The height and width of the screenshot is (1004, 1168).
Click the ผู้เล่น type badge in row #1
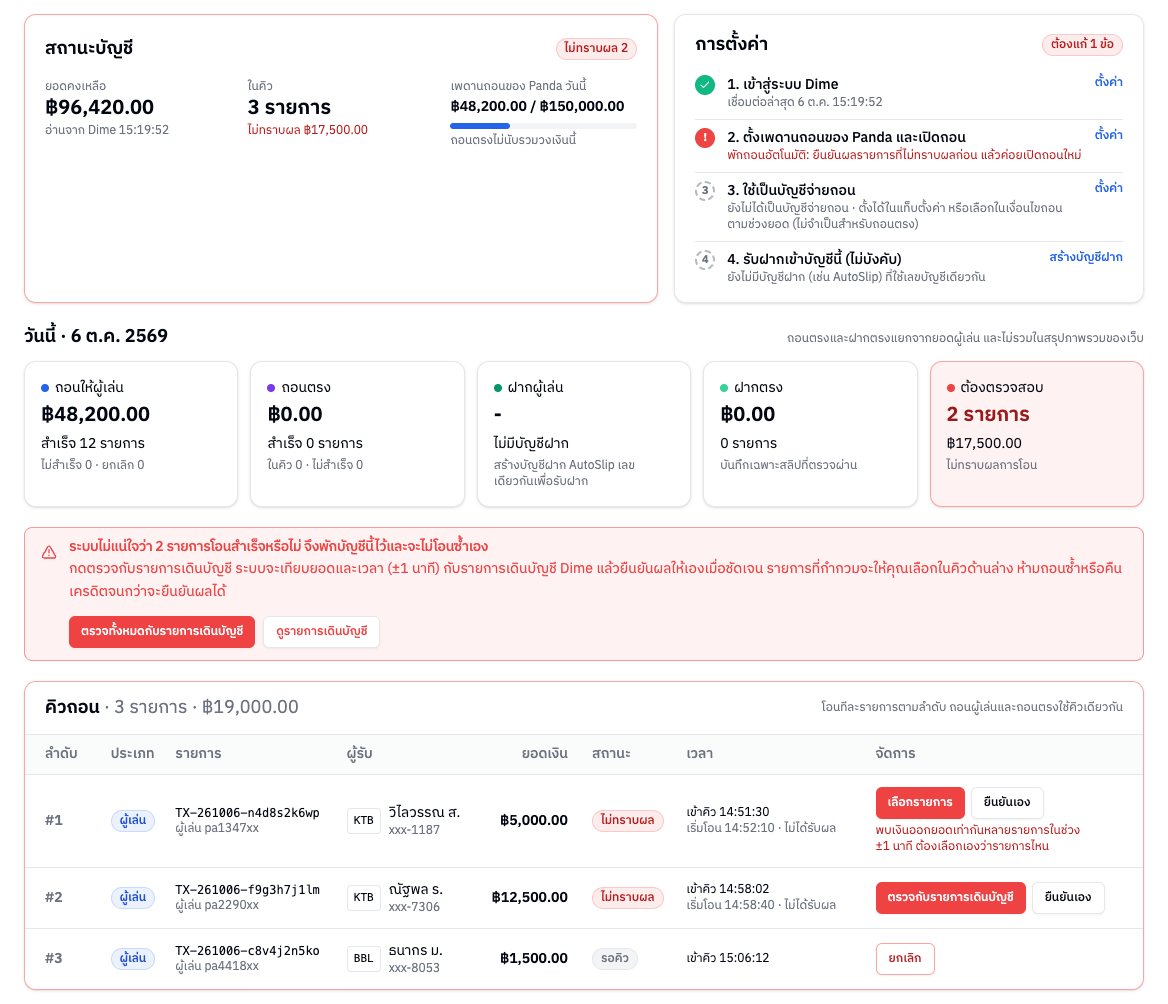(x=133, y=820)
